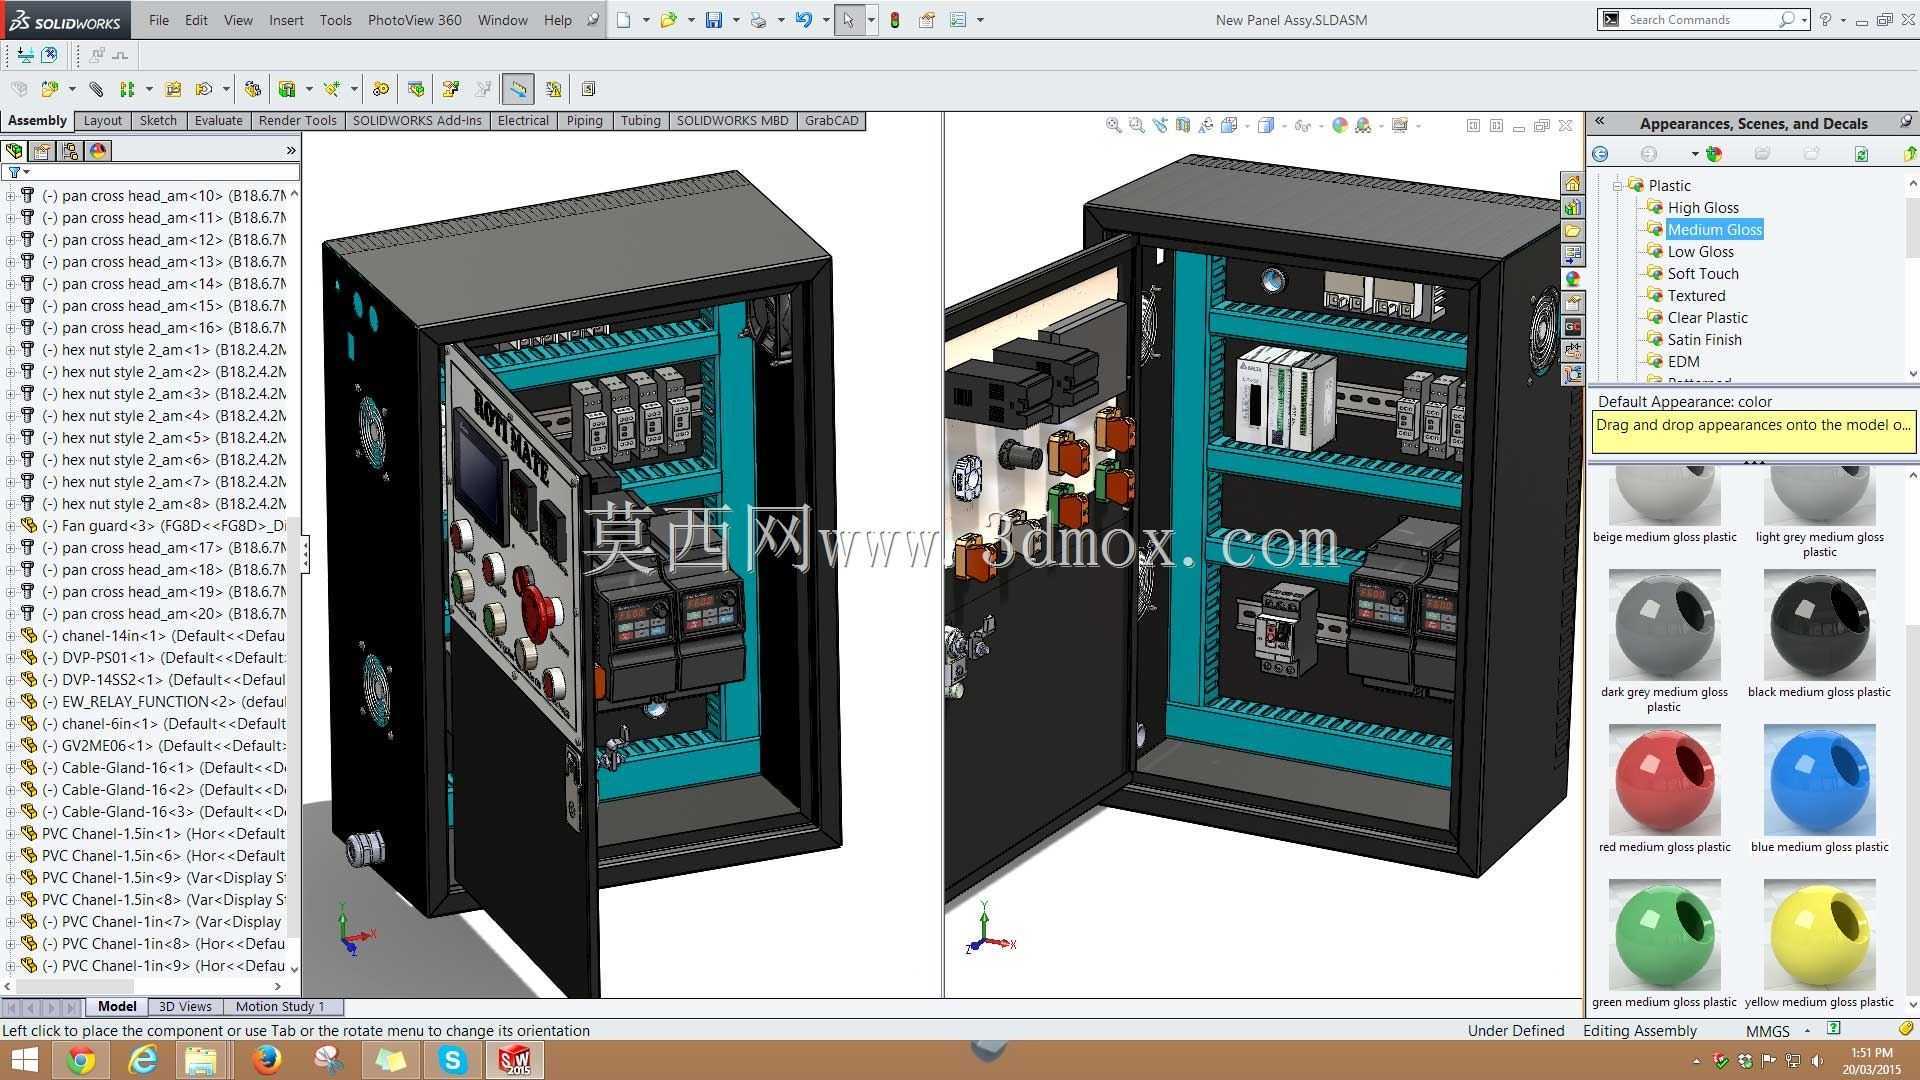Image resolution: width=1920 pixels, height=1080 pixels.
Task: Open the File Explorer icon in task pane
Action: pyautogui.click(x=1573, y=231)
